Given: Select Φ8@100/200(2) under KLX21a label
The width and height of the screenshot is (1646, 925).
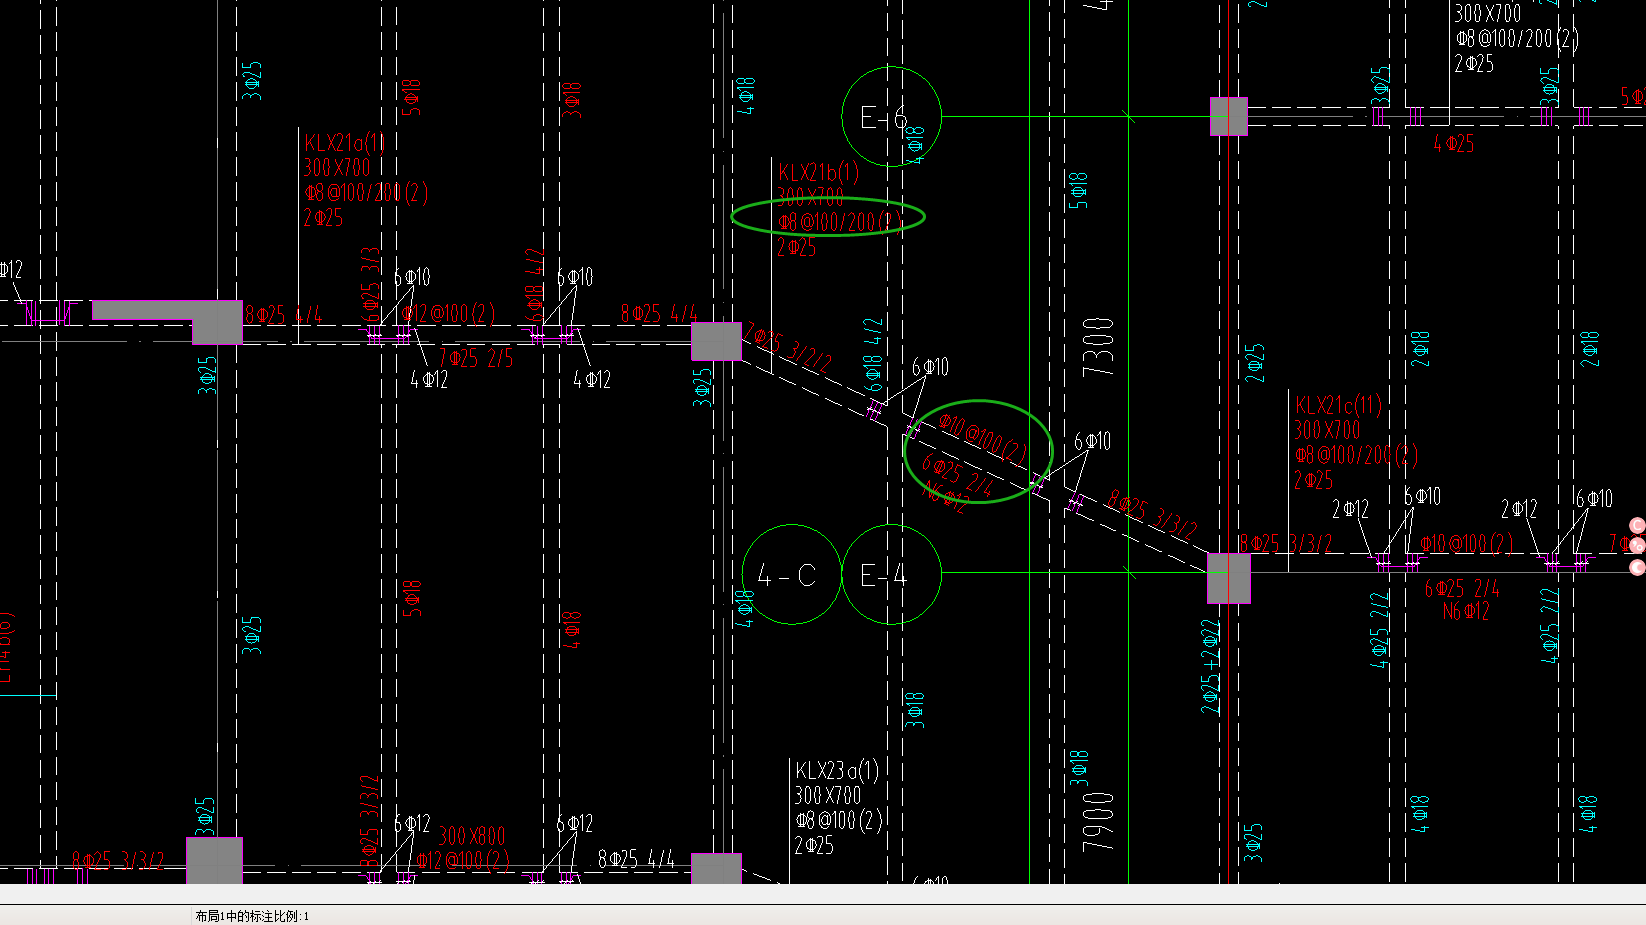Looking at the screenshot, I should (366, 192).
